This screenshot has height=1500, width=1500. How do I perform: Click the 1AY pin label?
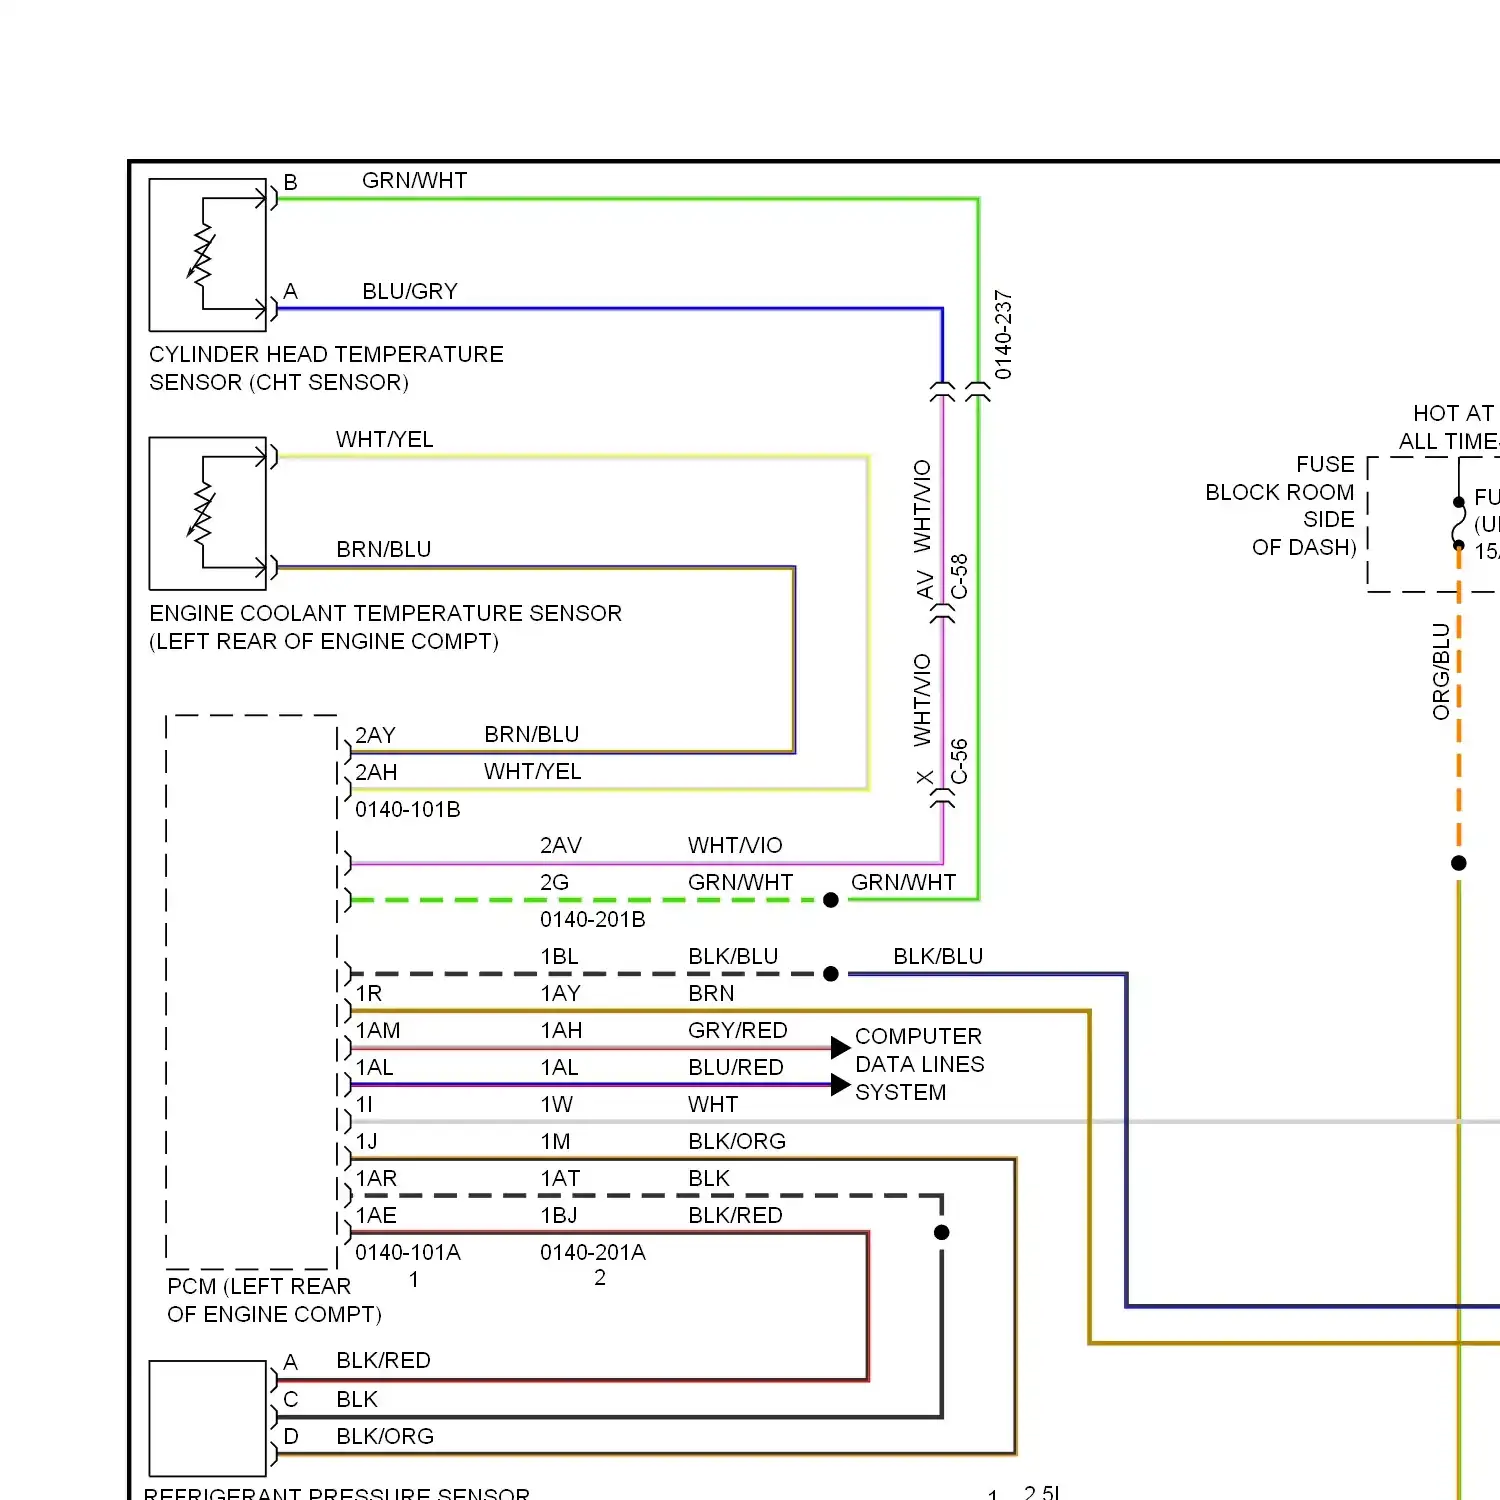(x=561, y=993)
